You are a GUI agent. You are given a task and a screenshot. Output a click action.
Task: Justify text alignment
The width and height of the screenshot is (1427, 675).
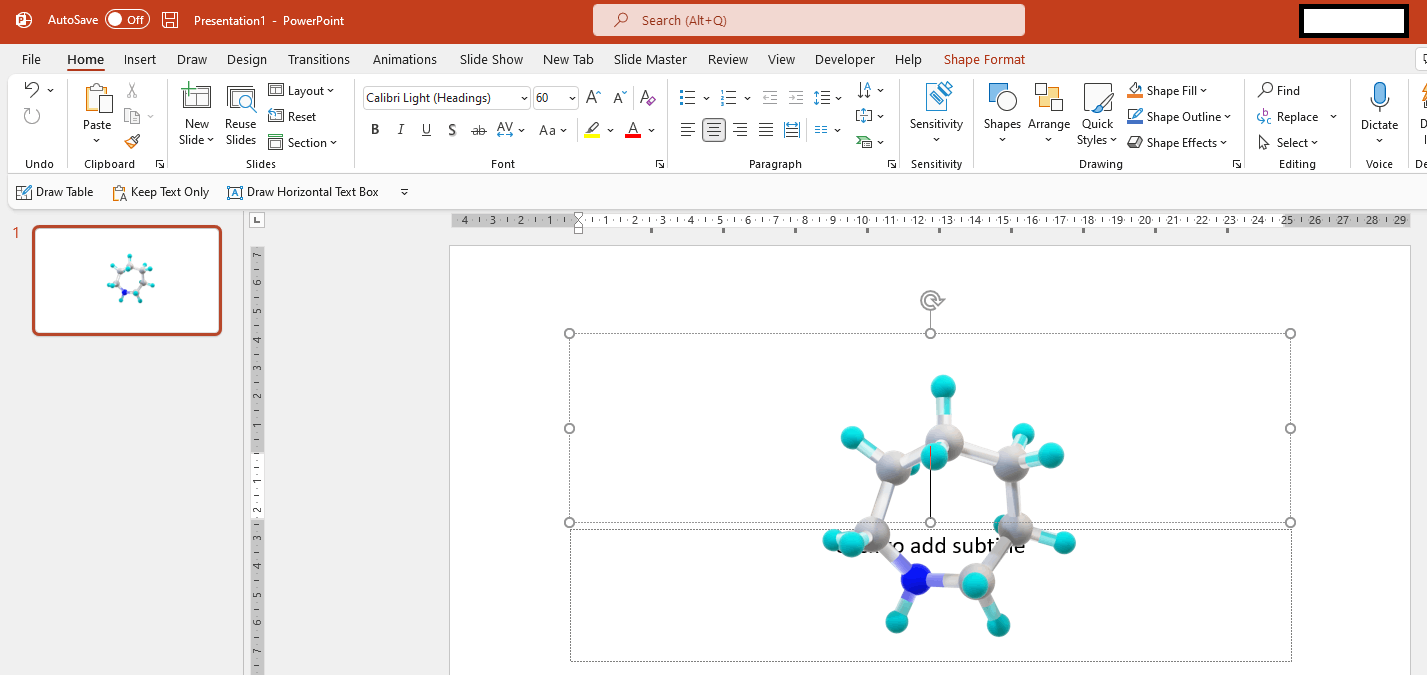click(x=766, y=130)
